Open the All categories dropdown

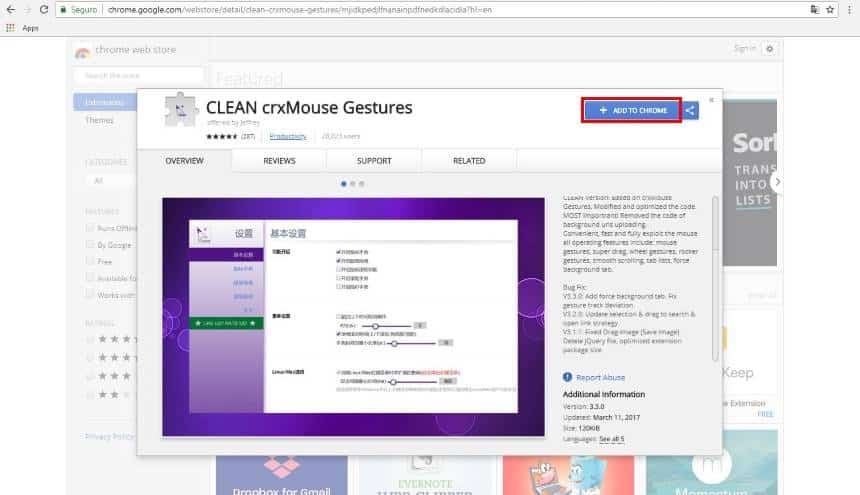(110, 180)
